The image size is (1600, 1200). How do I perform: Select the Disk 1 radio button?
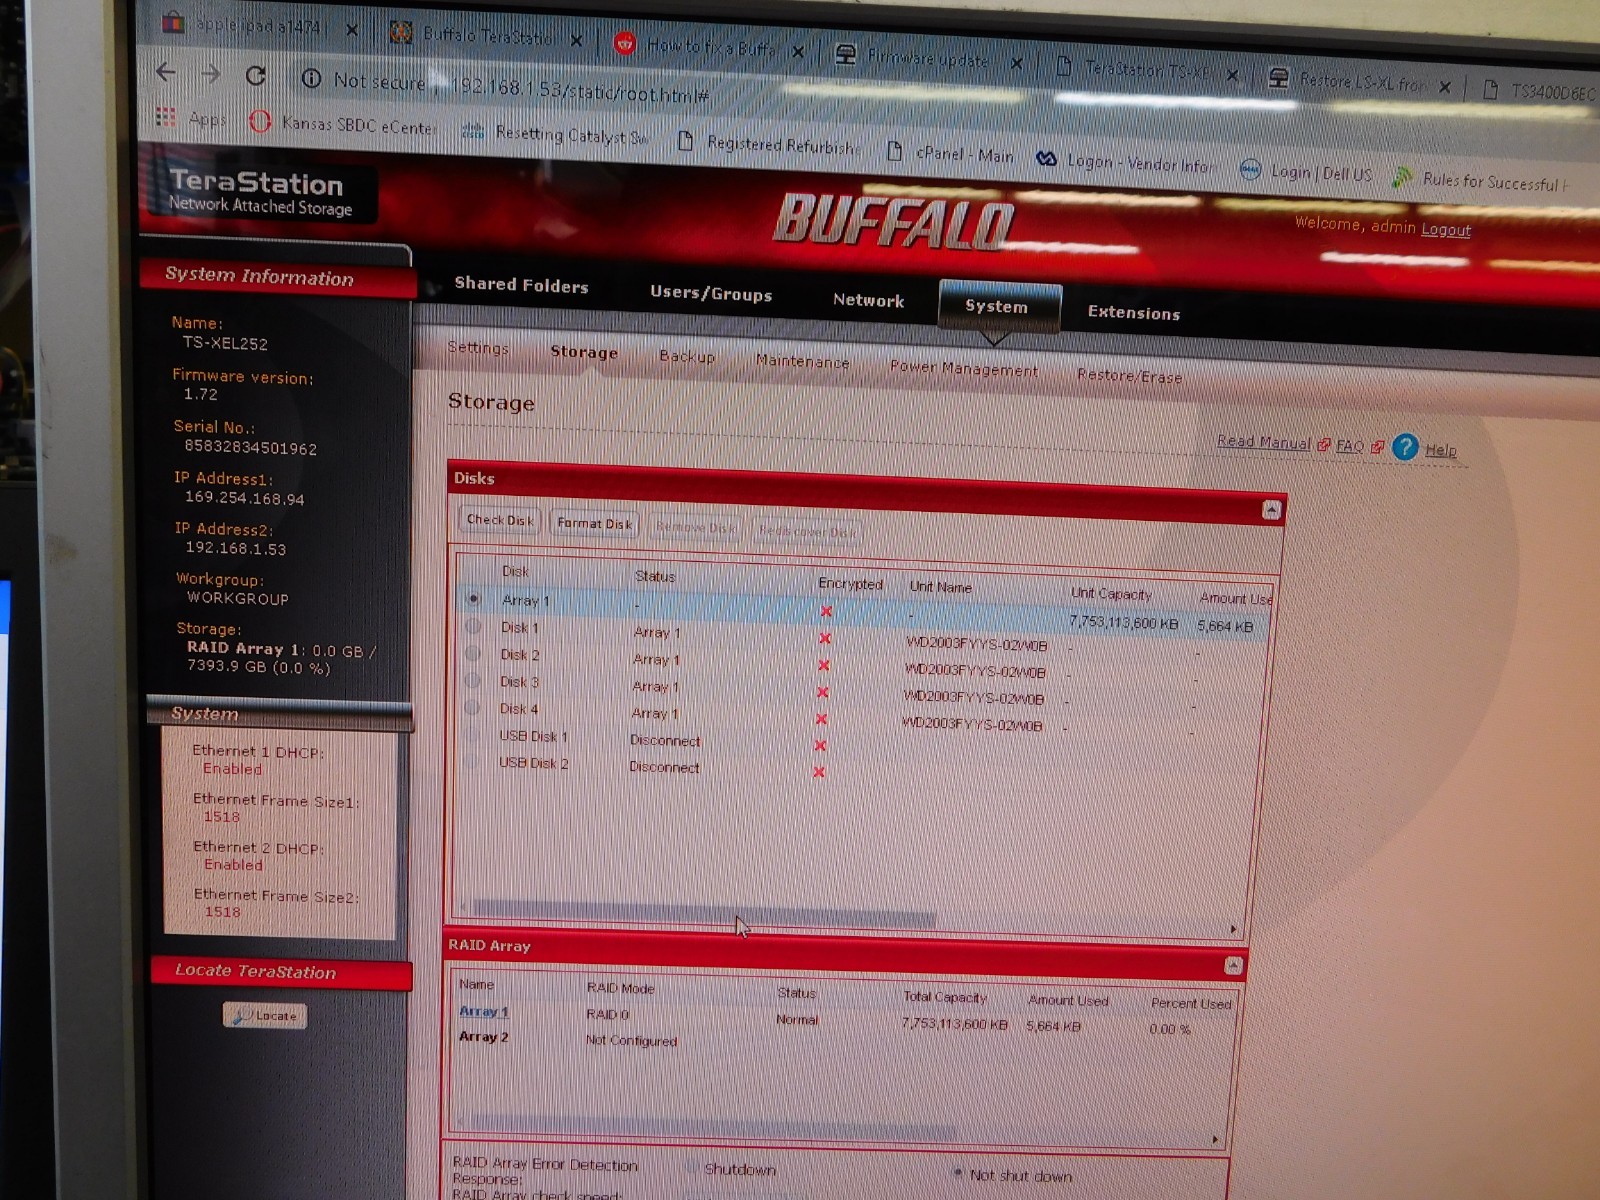pos(473,626)
